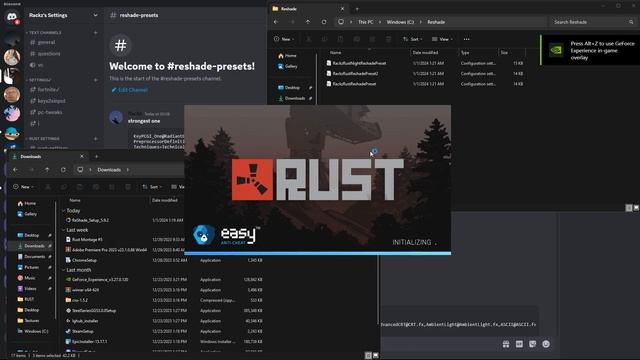This screenshot has width=640, height=360.
Task: Open author avatar of strongest one message
Action: point(116,118)
